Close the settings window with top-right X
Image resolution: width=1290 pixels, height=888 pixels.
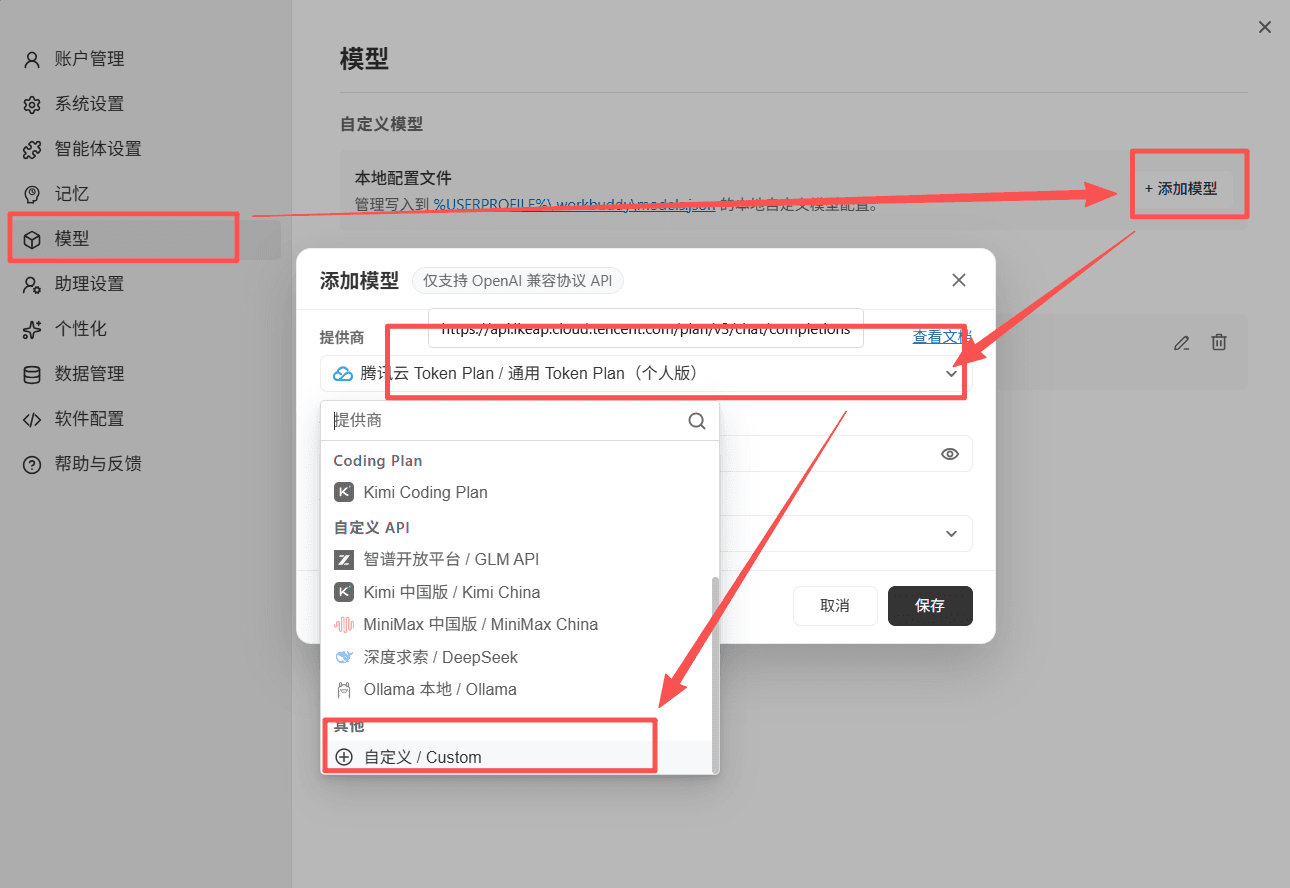coord(1265,27)
